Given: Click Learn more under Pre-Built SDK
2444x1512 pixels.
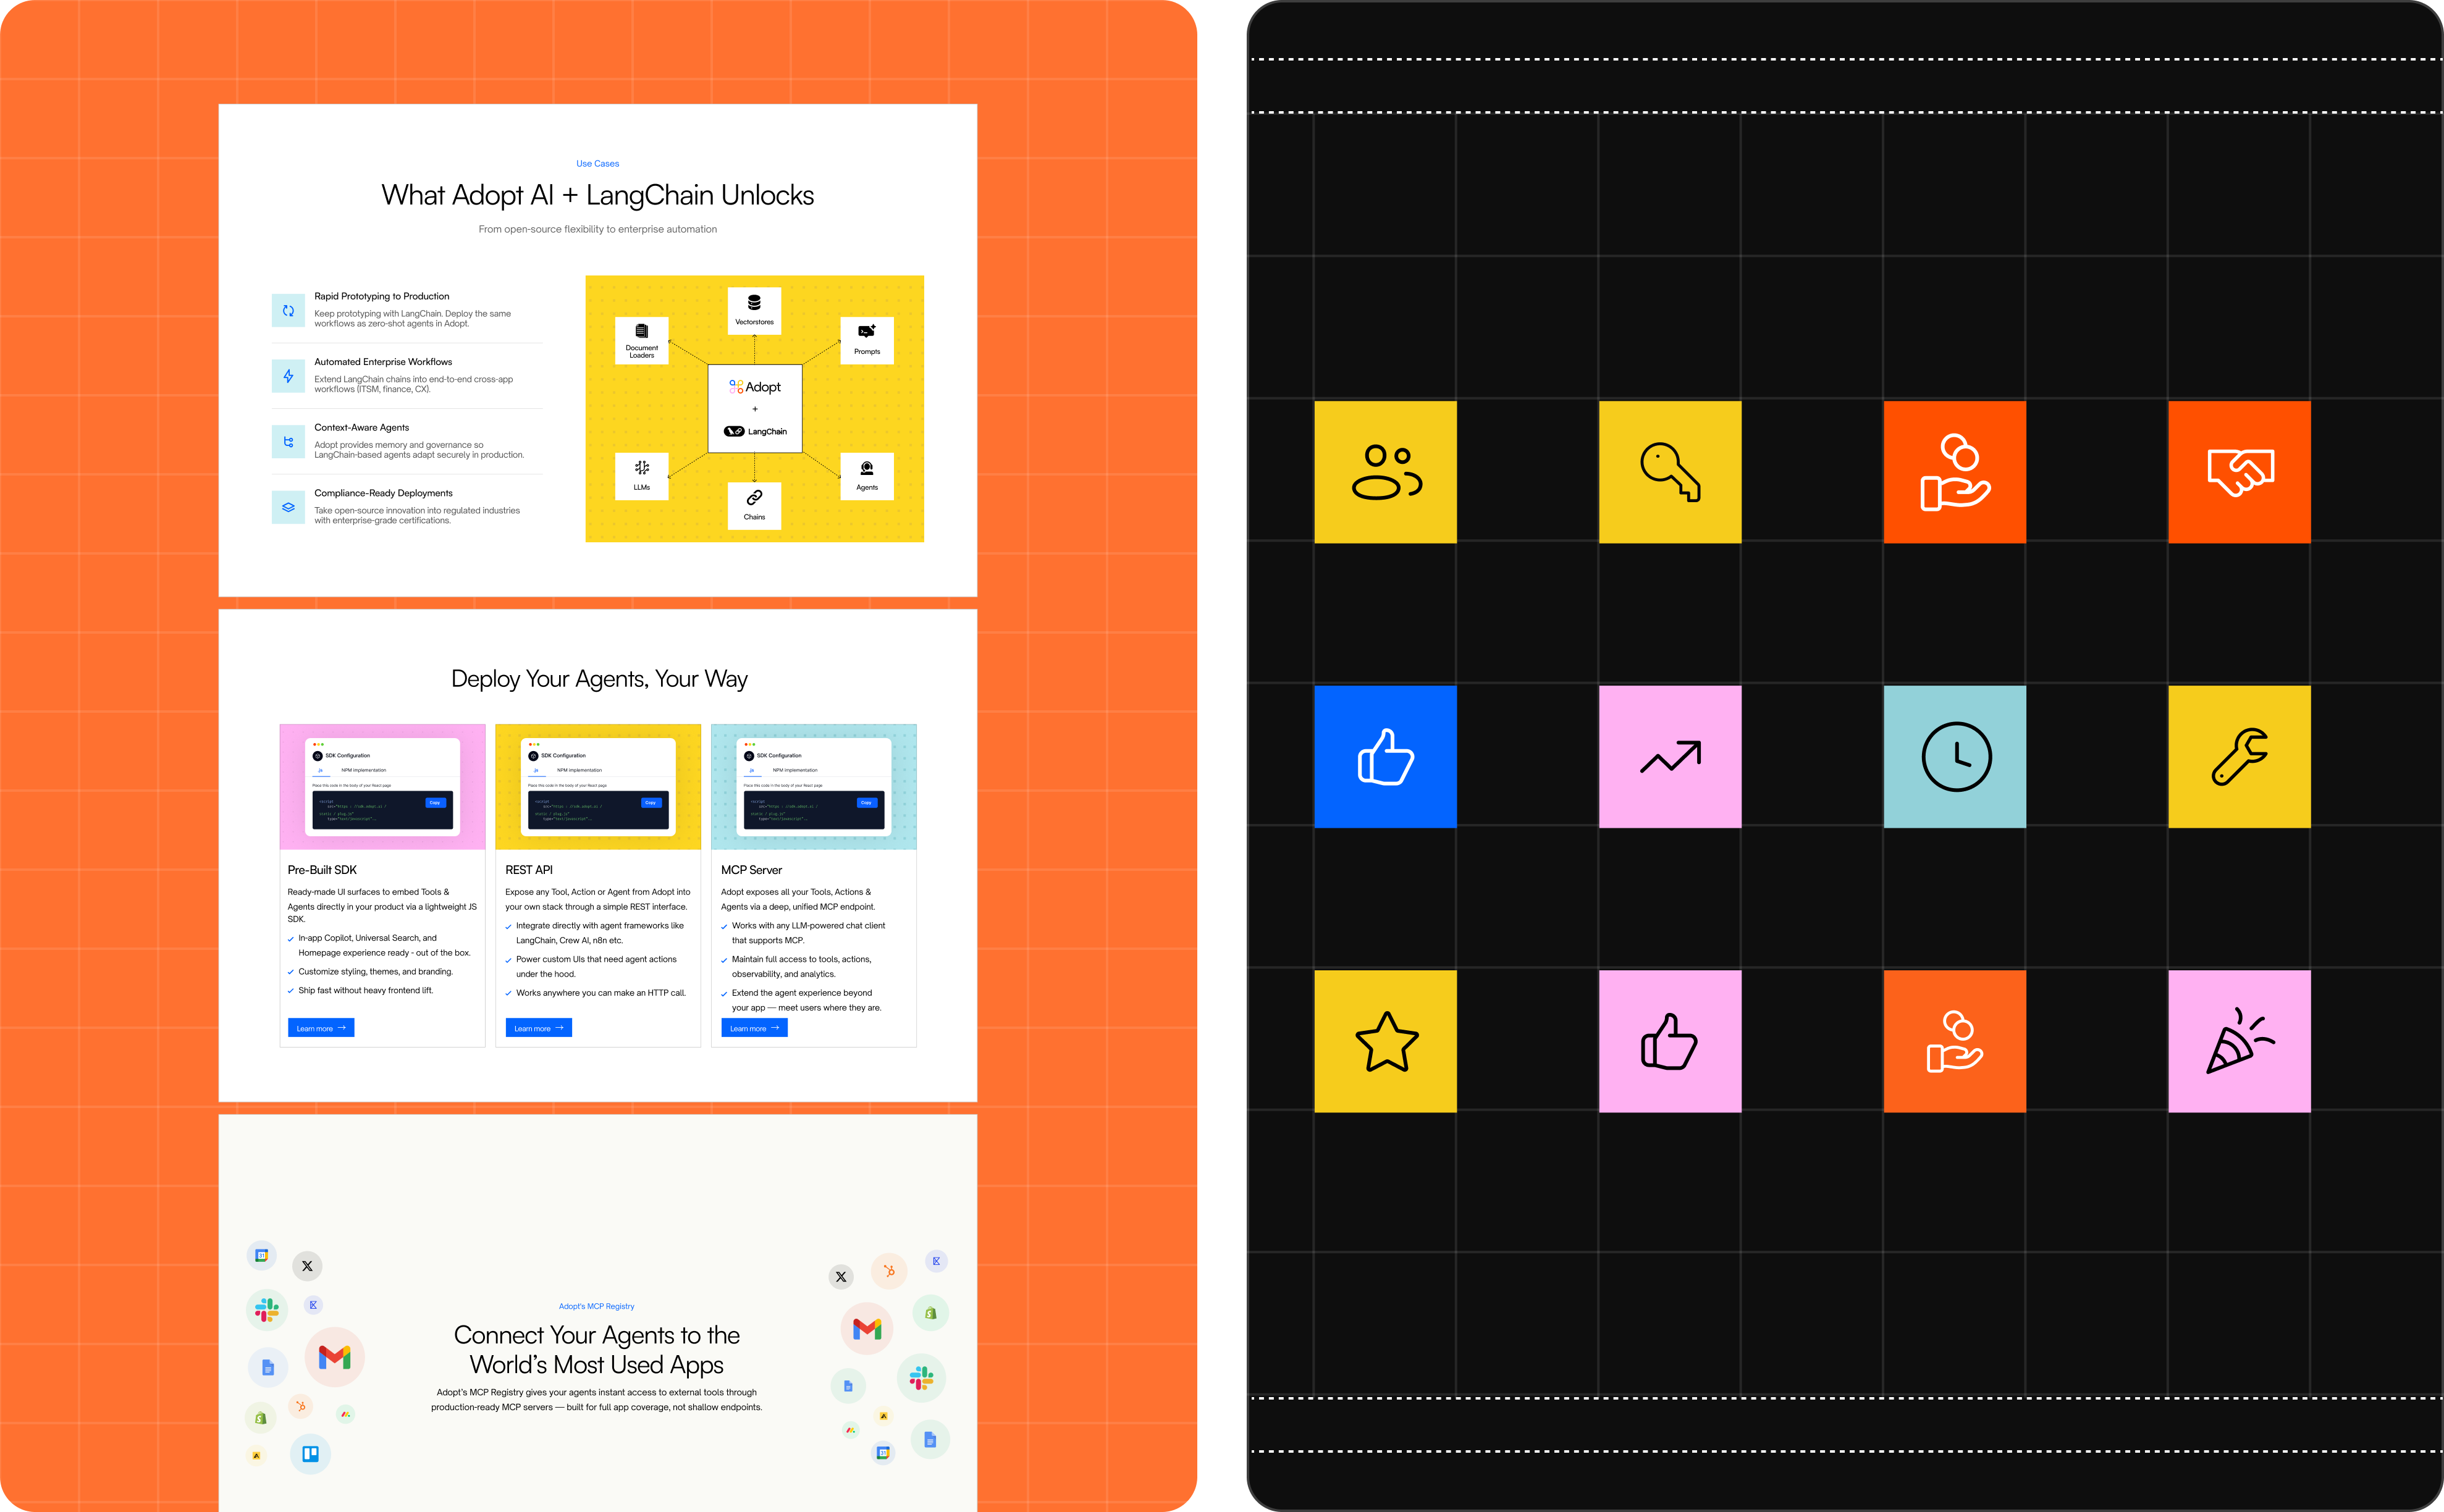Looking at the screenshot, I should pos(321,1028).
